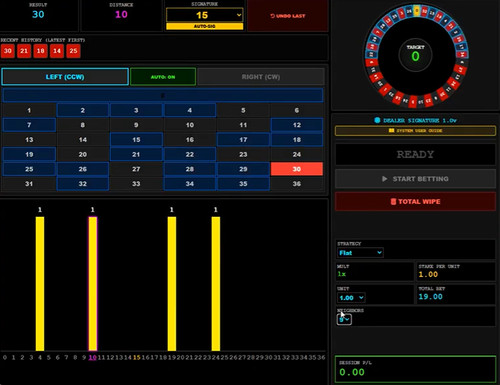
Task: Choose number 17 on the grid
Action: tap(243, 140)
